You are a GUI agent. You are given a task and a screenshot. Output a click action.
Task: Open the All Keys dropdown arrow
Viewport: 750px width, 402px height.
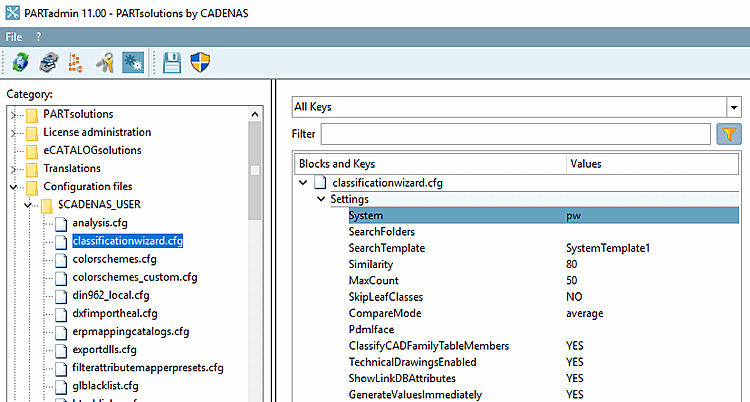734,107
